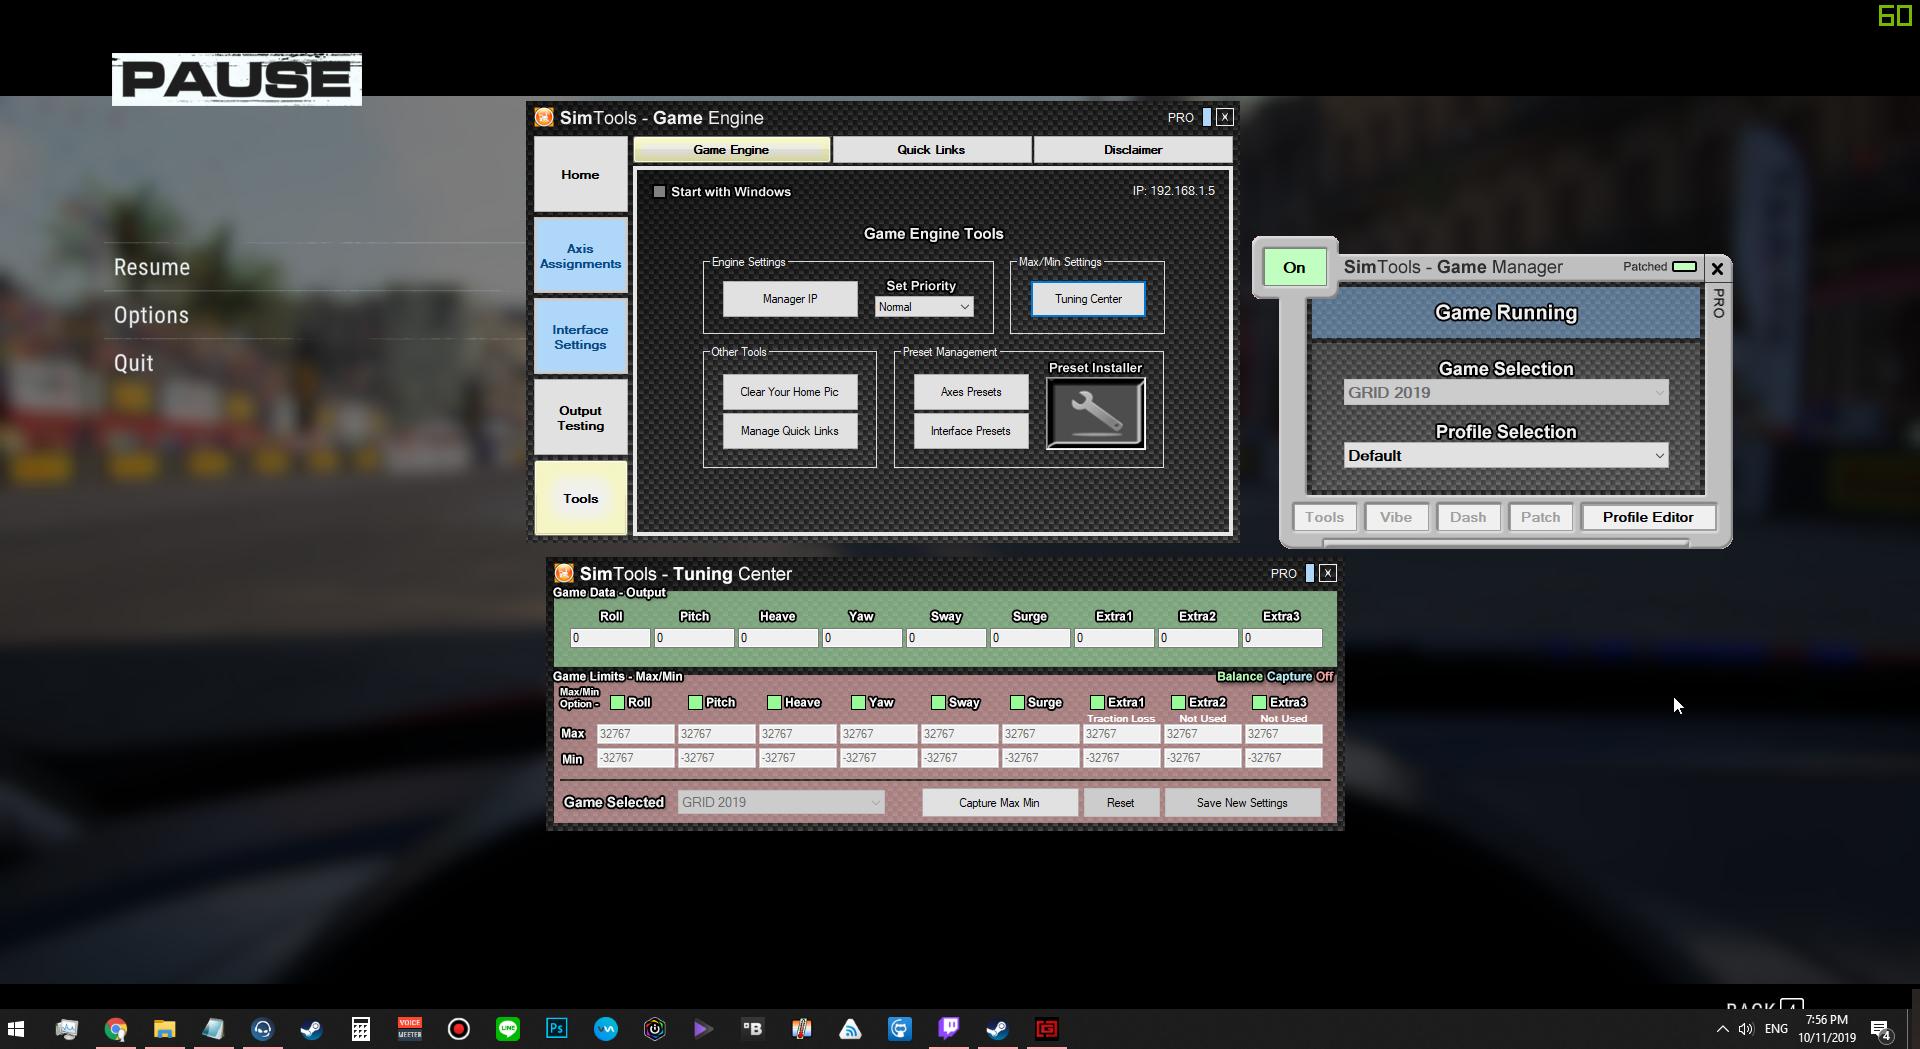The image size is (1920, 1049).
Task: Toggle the Extra3 Max/Min option checkbox
Action: (x=1259, y=702)
